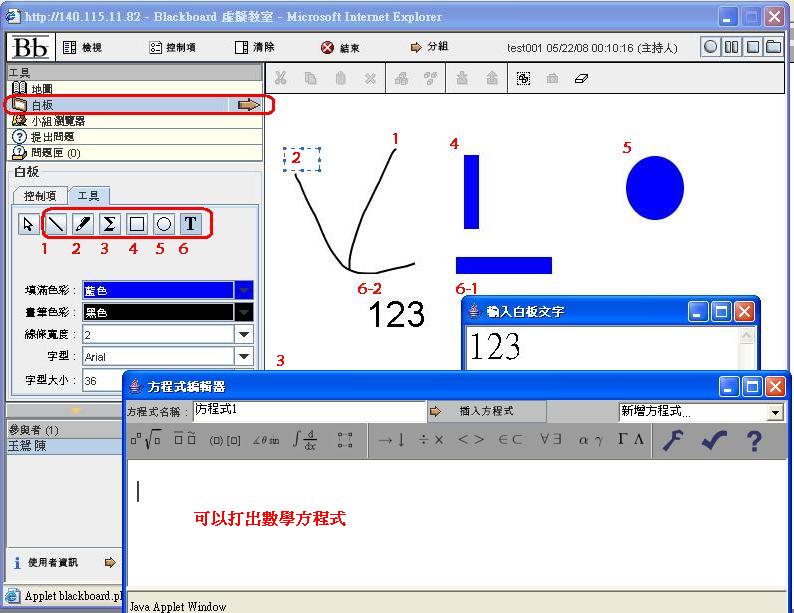Choose the T text tool

[190, 224]
